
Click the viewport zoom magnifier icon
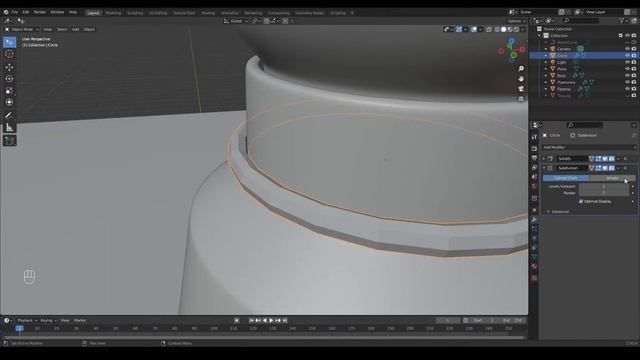pyautogui.click(x=521, y=69)
